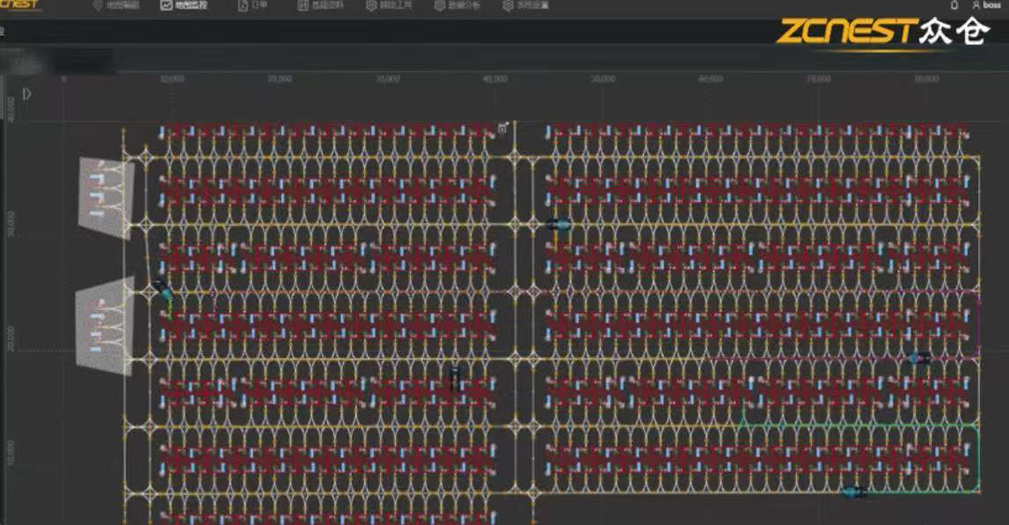
Task: Select the AGV on the green route
Action: (x=854, y=492)
